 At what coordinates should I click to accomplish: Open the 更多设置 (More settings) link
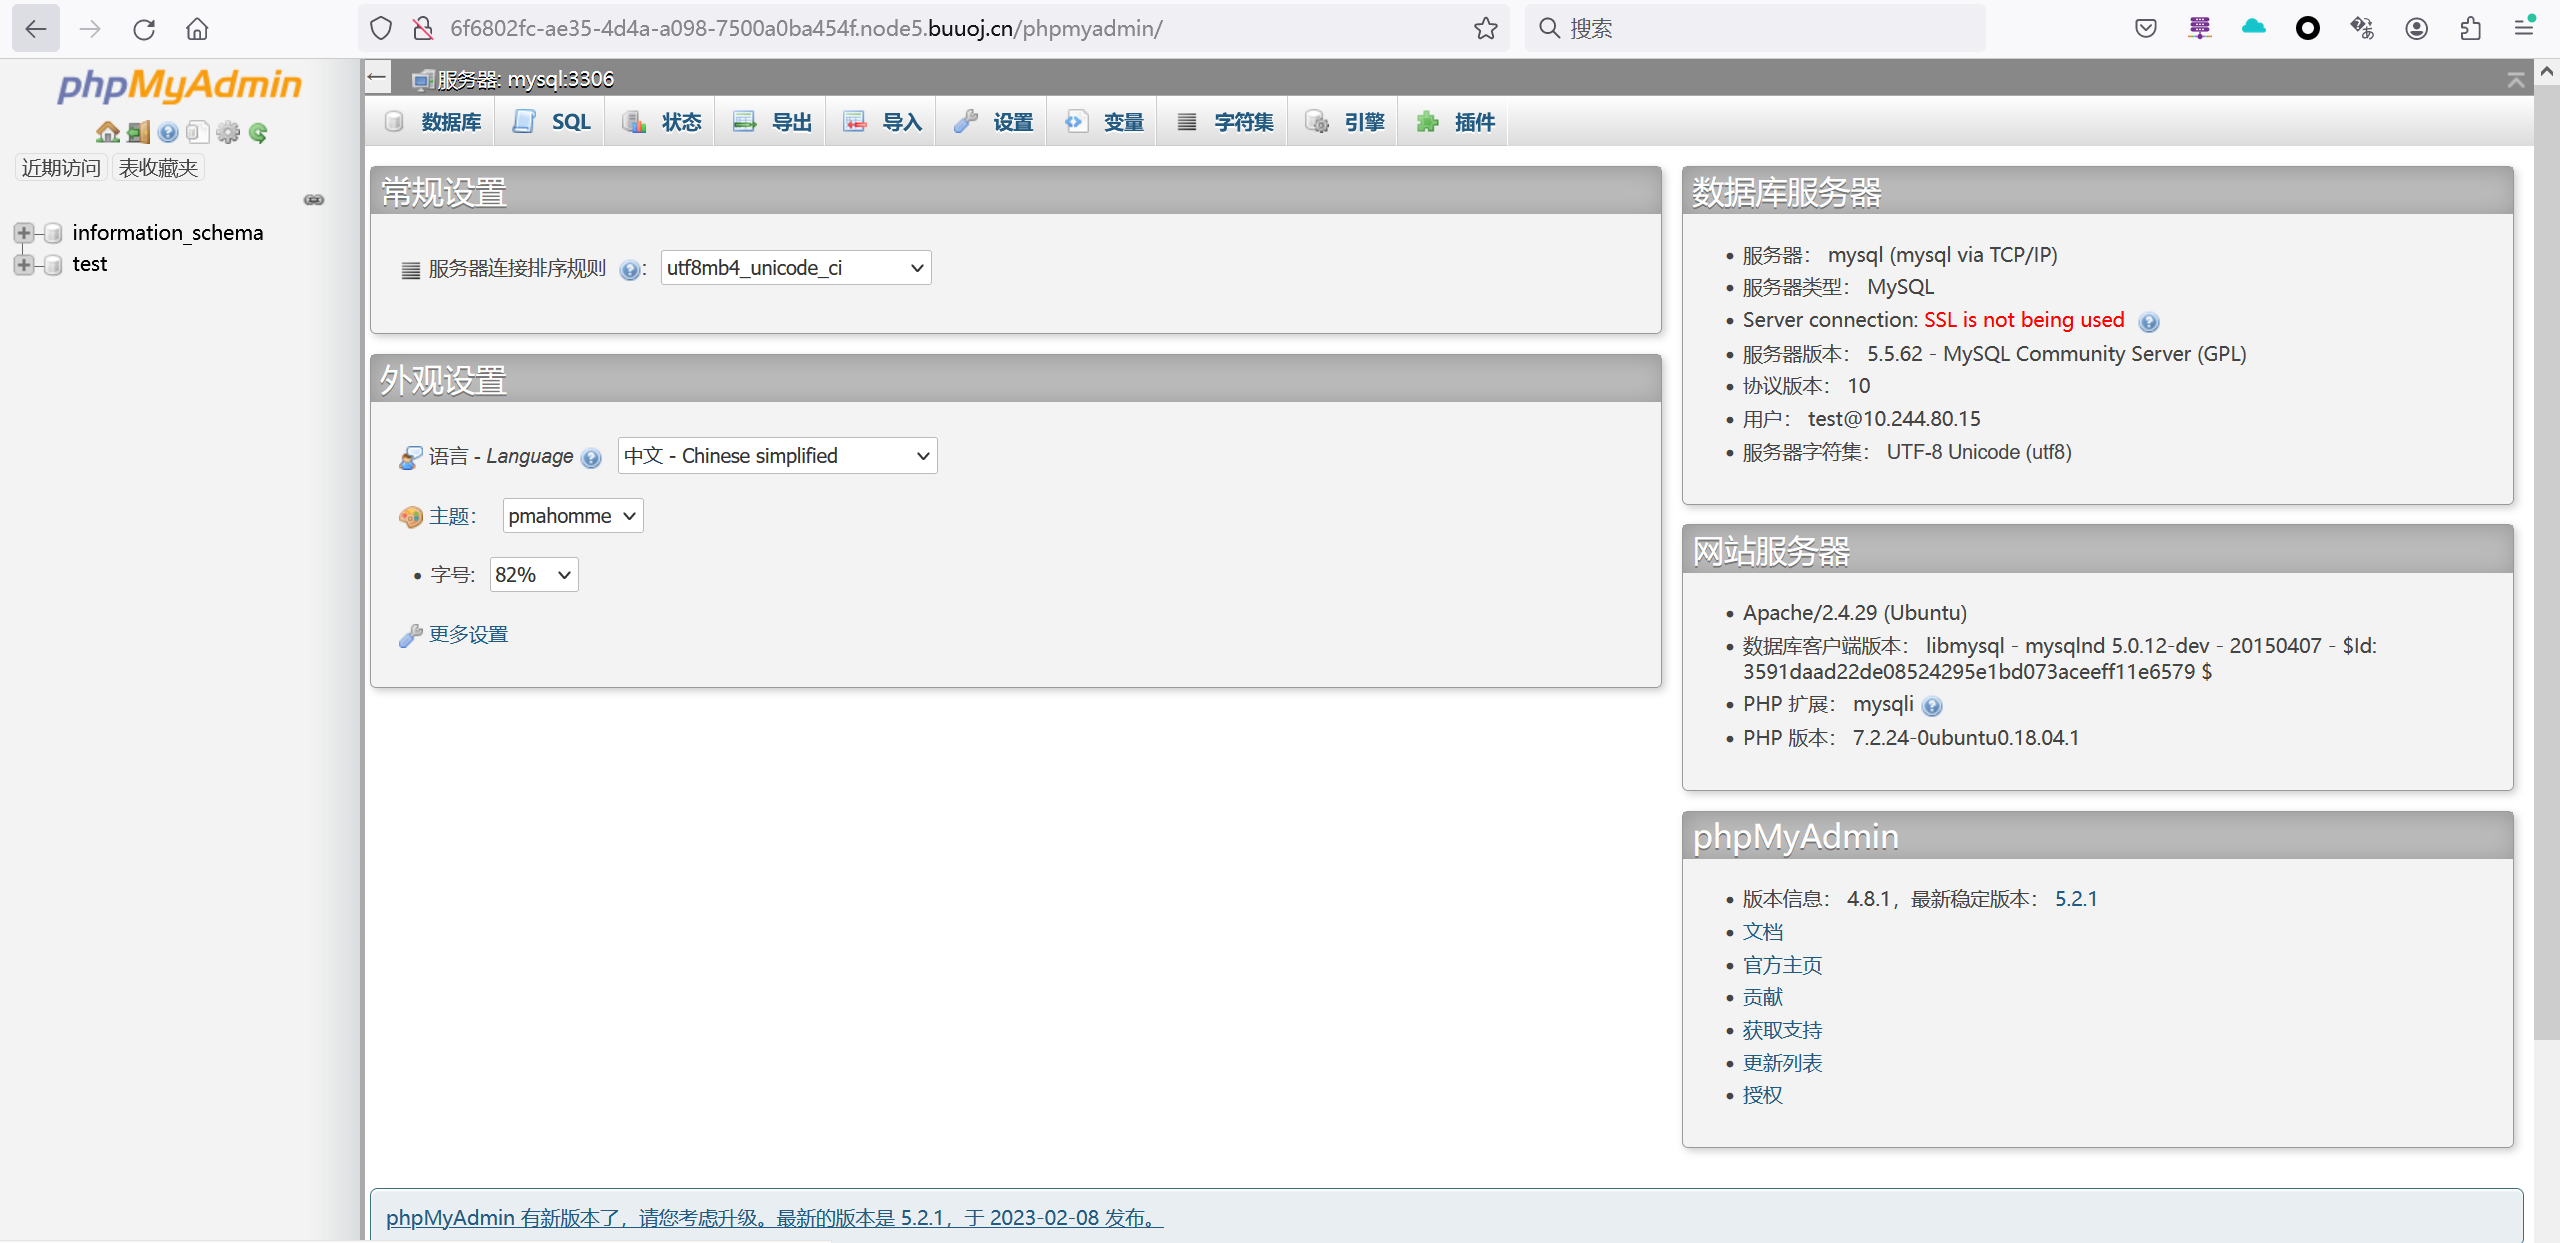[x=468, y=635]
